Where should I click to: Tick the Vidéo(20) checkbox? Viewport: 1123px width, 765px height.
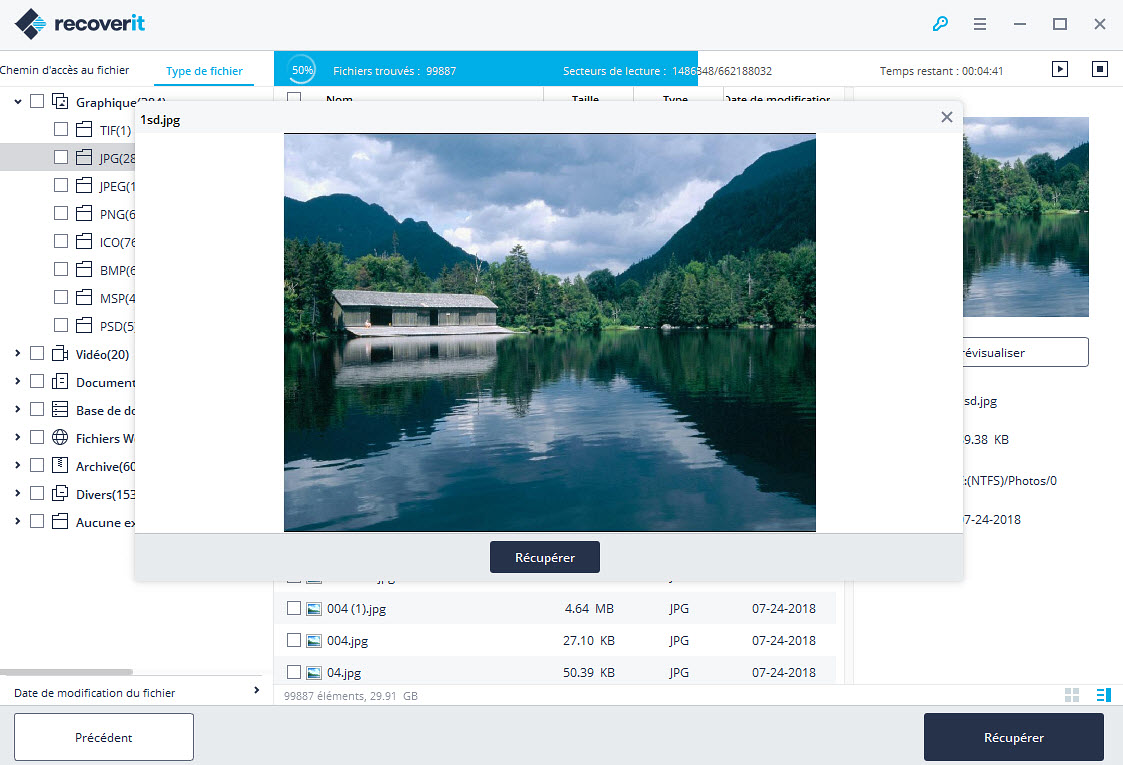tap(37, 353)
